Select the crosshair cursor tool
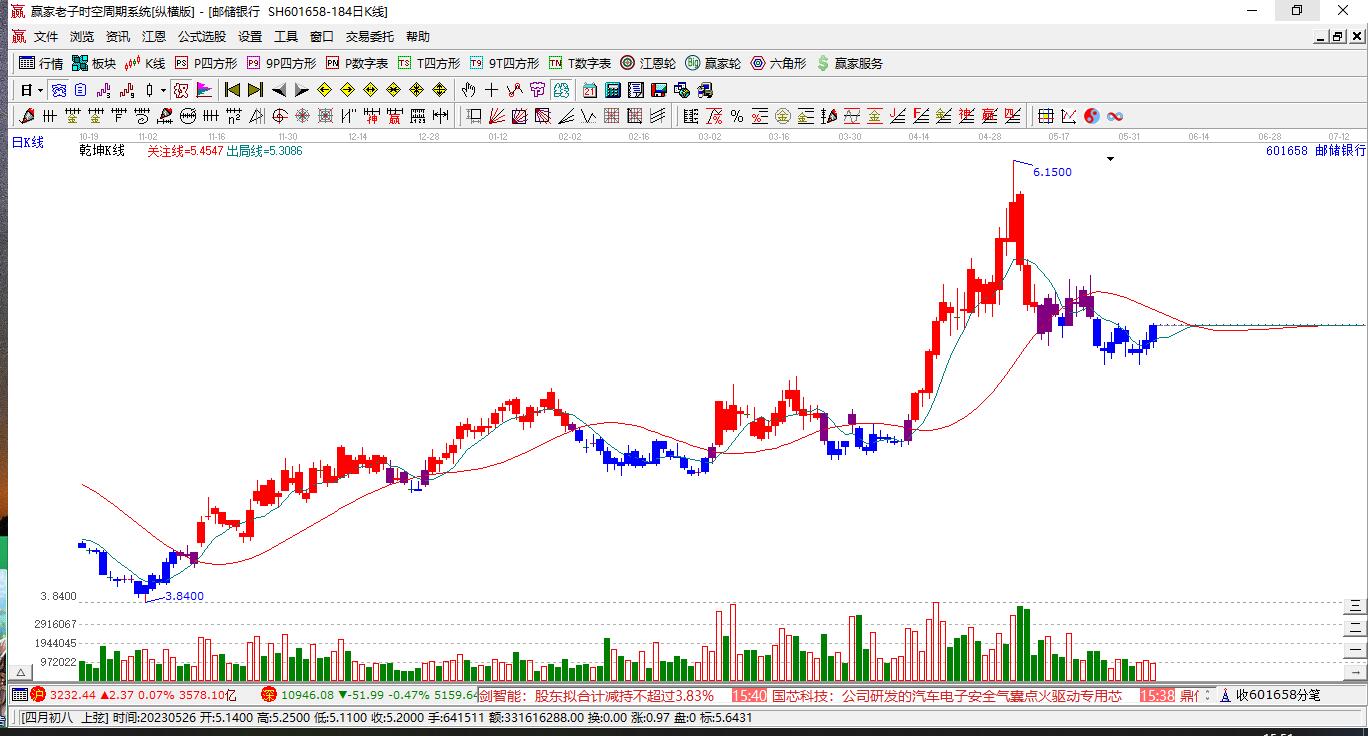 492,90
